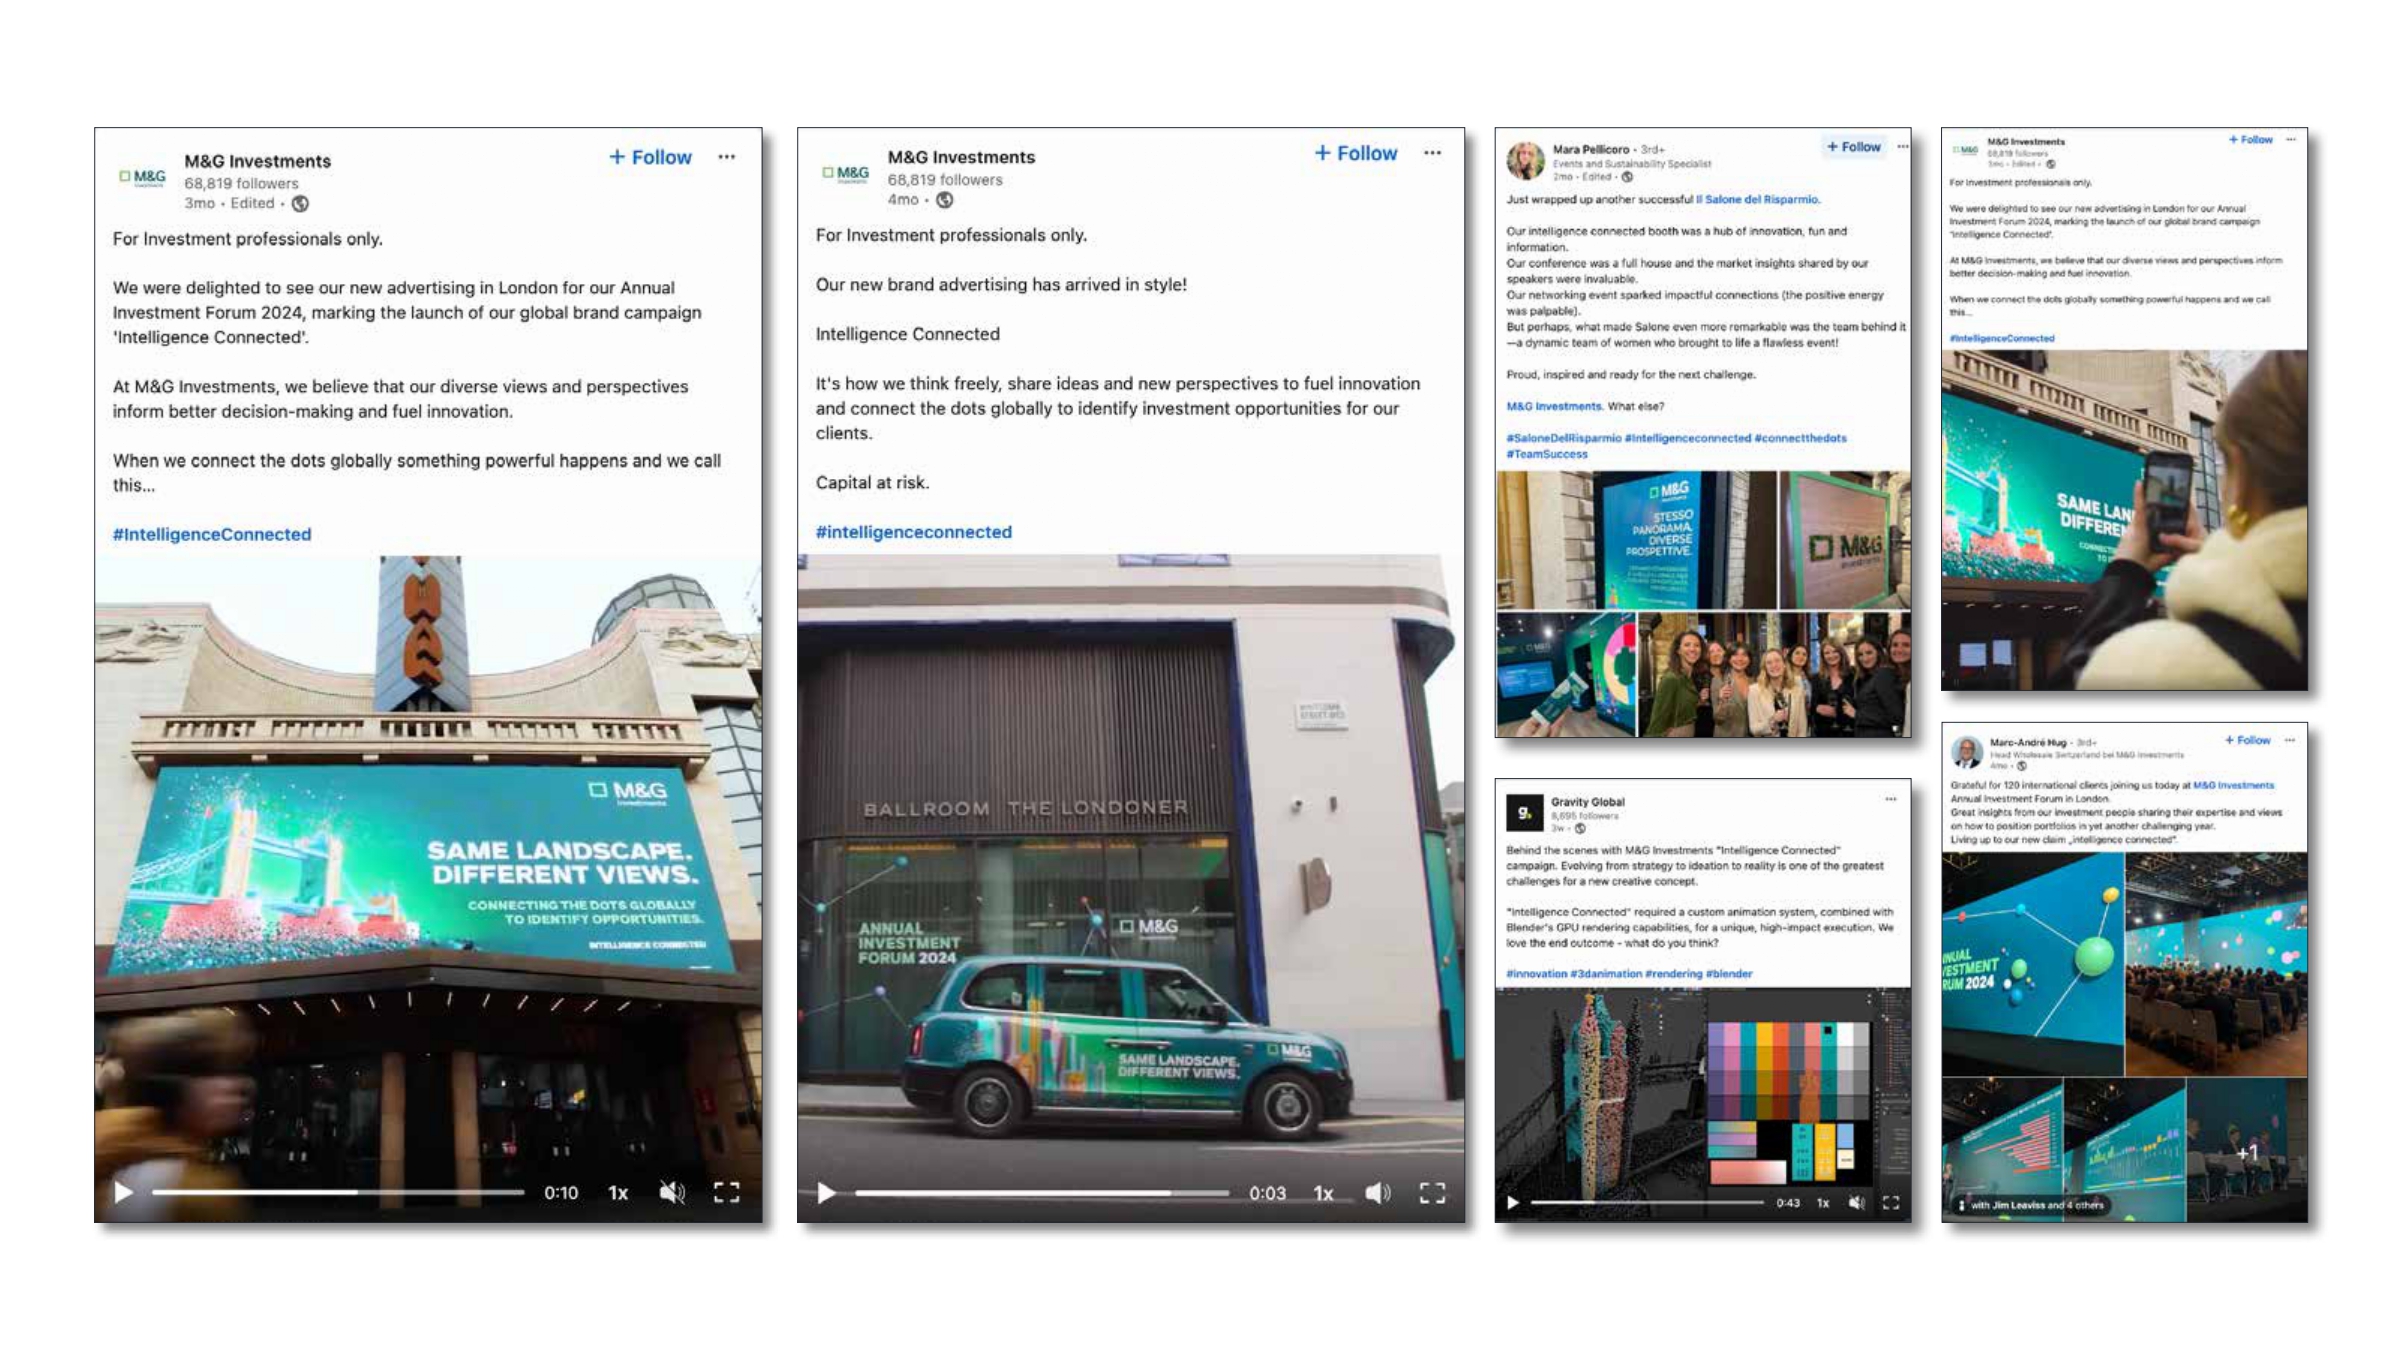Screen dimensions: 2400x1350
Task: Open the '+1' more-photos tile in Hug's post
Action: [2247, 1150]
